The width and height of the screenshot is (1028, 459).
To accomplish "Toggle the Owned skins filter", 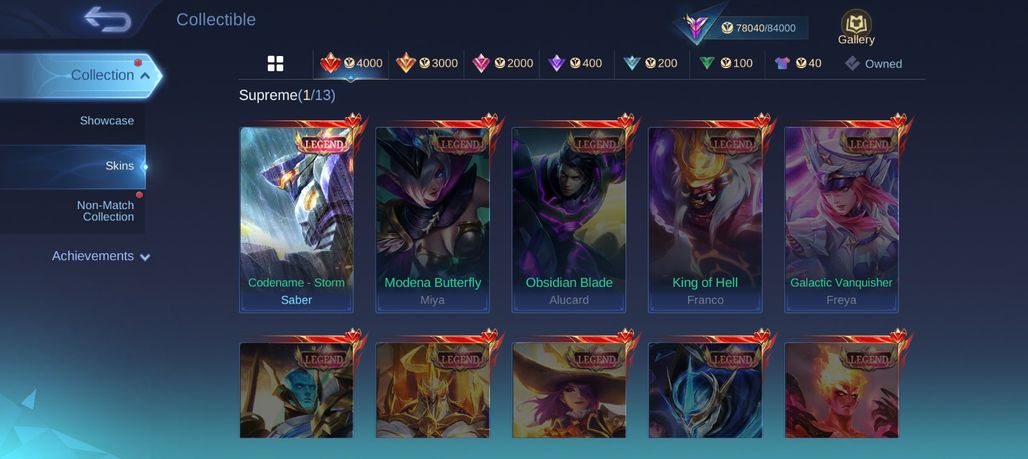I will (873, 64).
